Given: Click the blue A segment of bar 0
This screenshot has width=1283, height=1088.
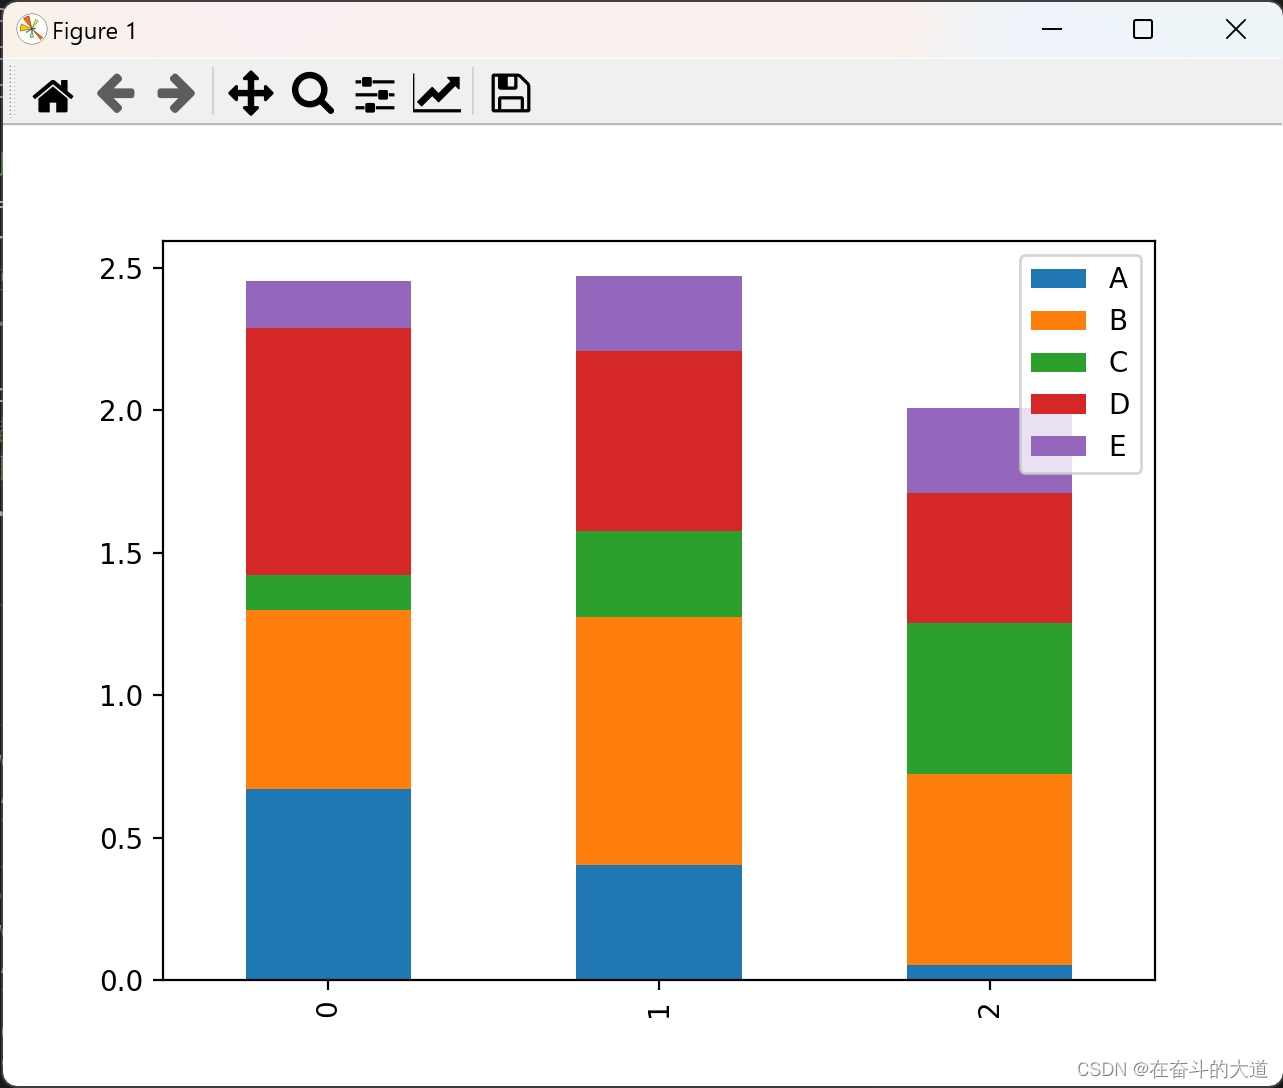Looking at the screenshot, I should point(328,884).
